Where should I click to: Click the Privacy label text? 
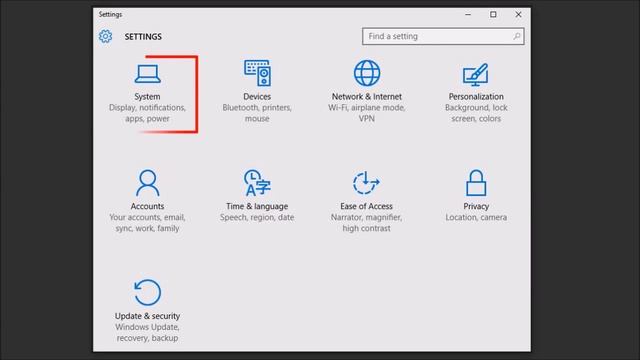476,207
